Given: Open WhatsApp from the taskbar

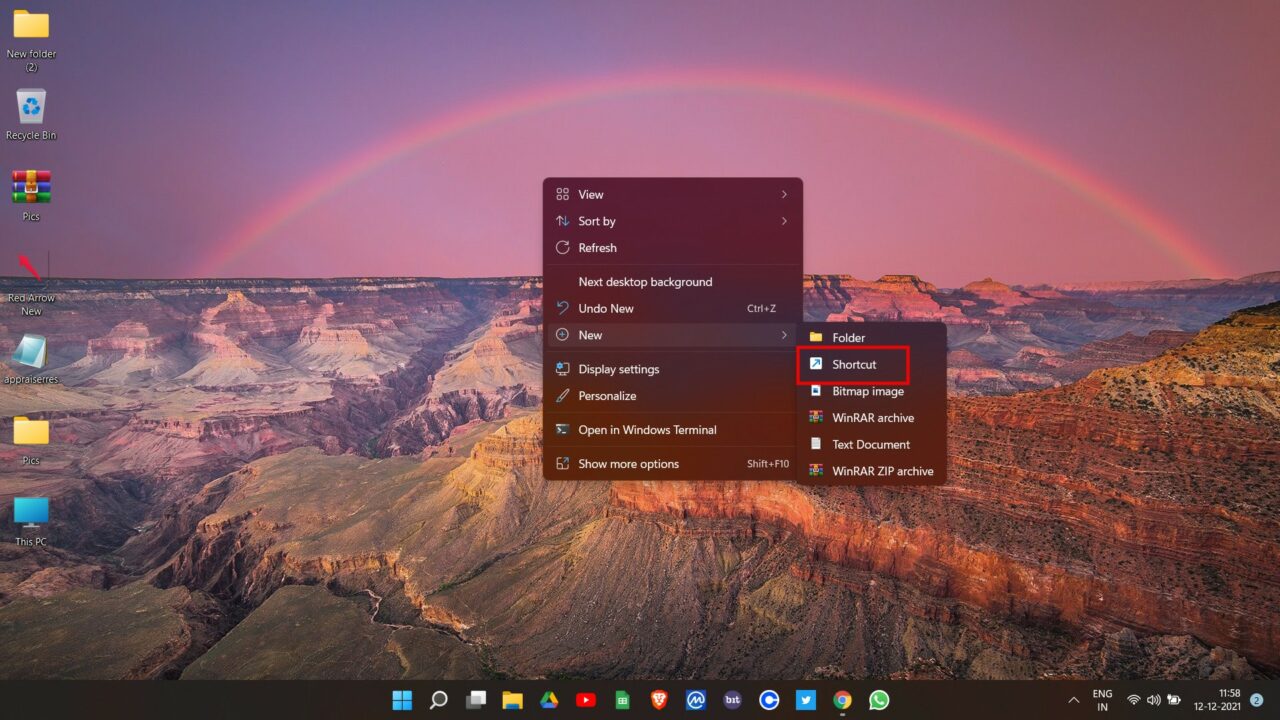Looking at the screenshot, I should [879, 700].
